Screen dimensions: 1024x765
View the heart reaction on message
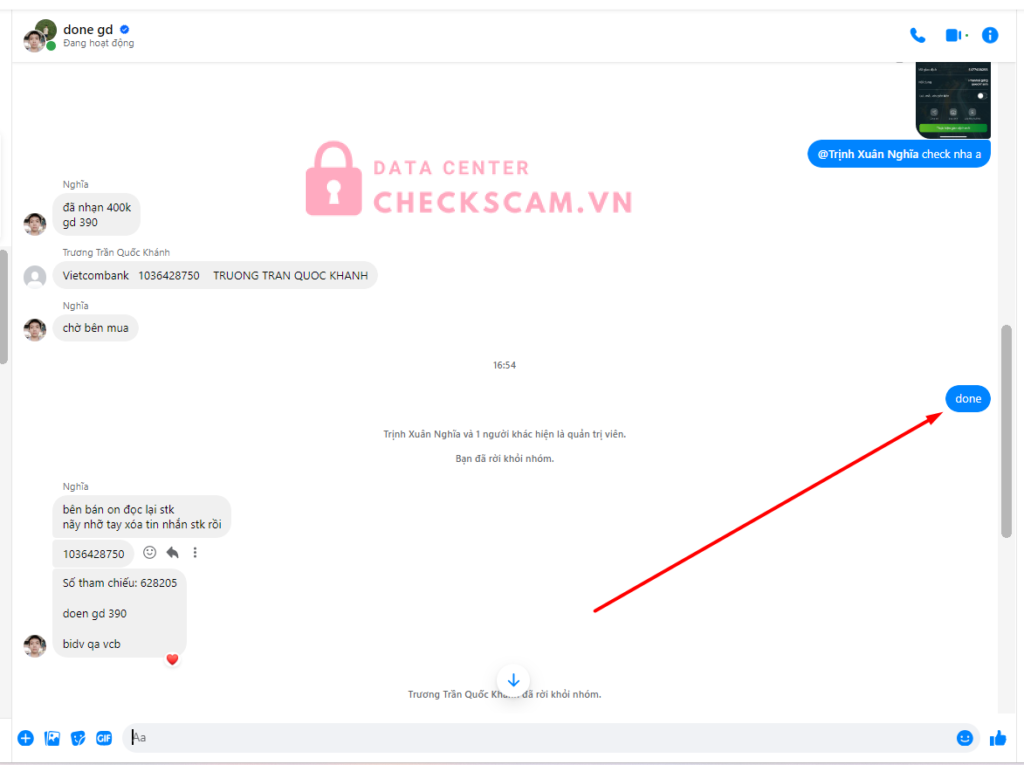(172, 659)
